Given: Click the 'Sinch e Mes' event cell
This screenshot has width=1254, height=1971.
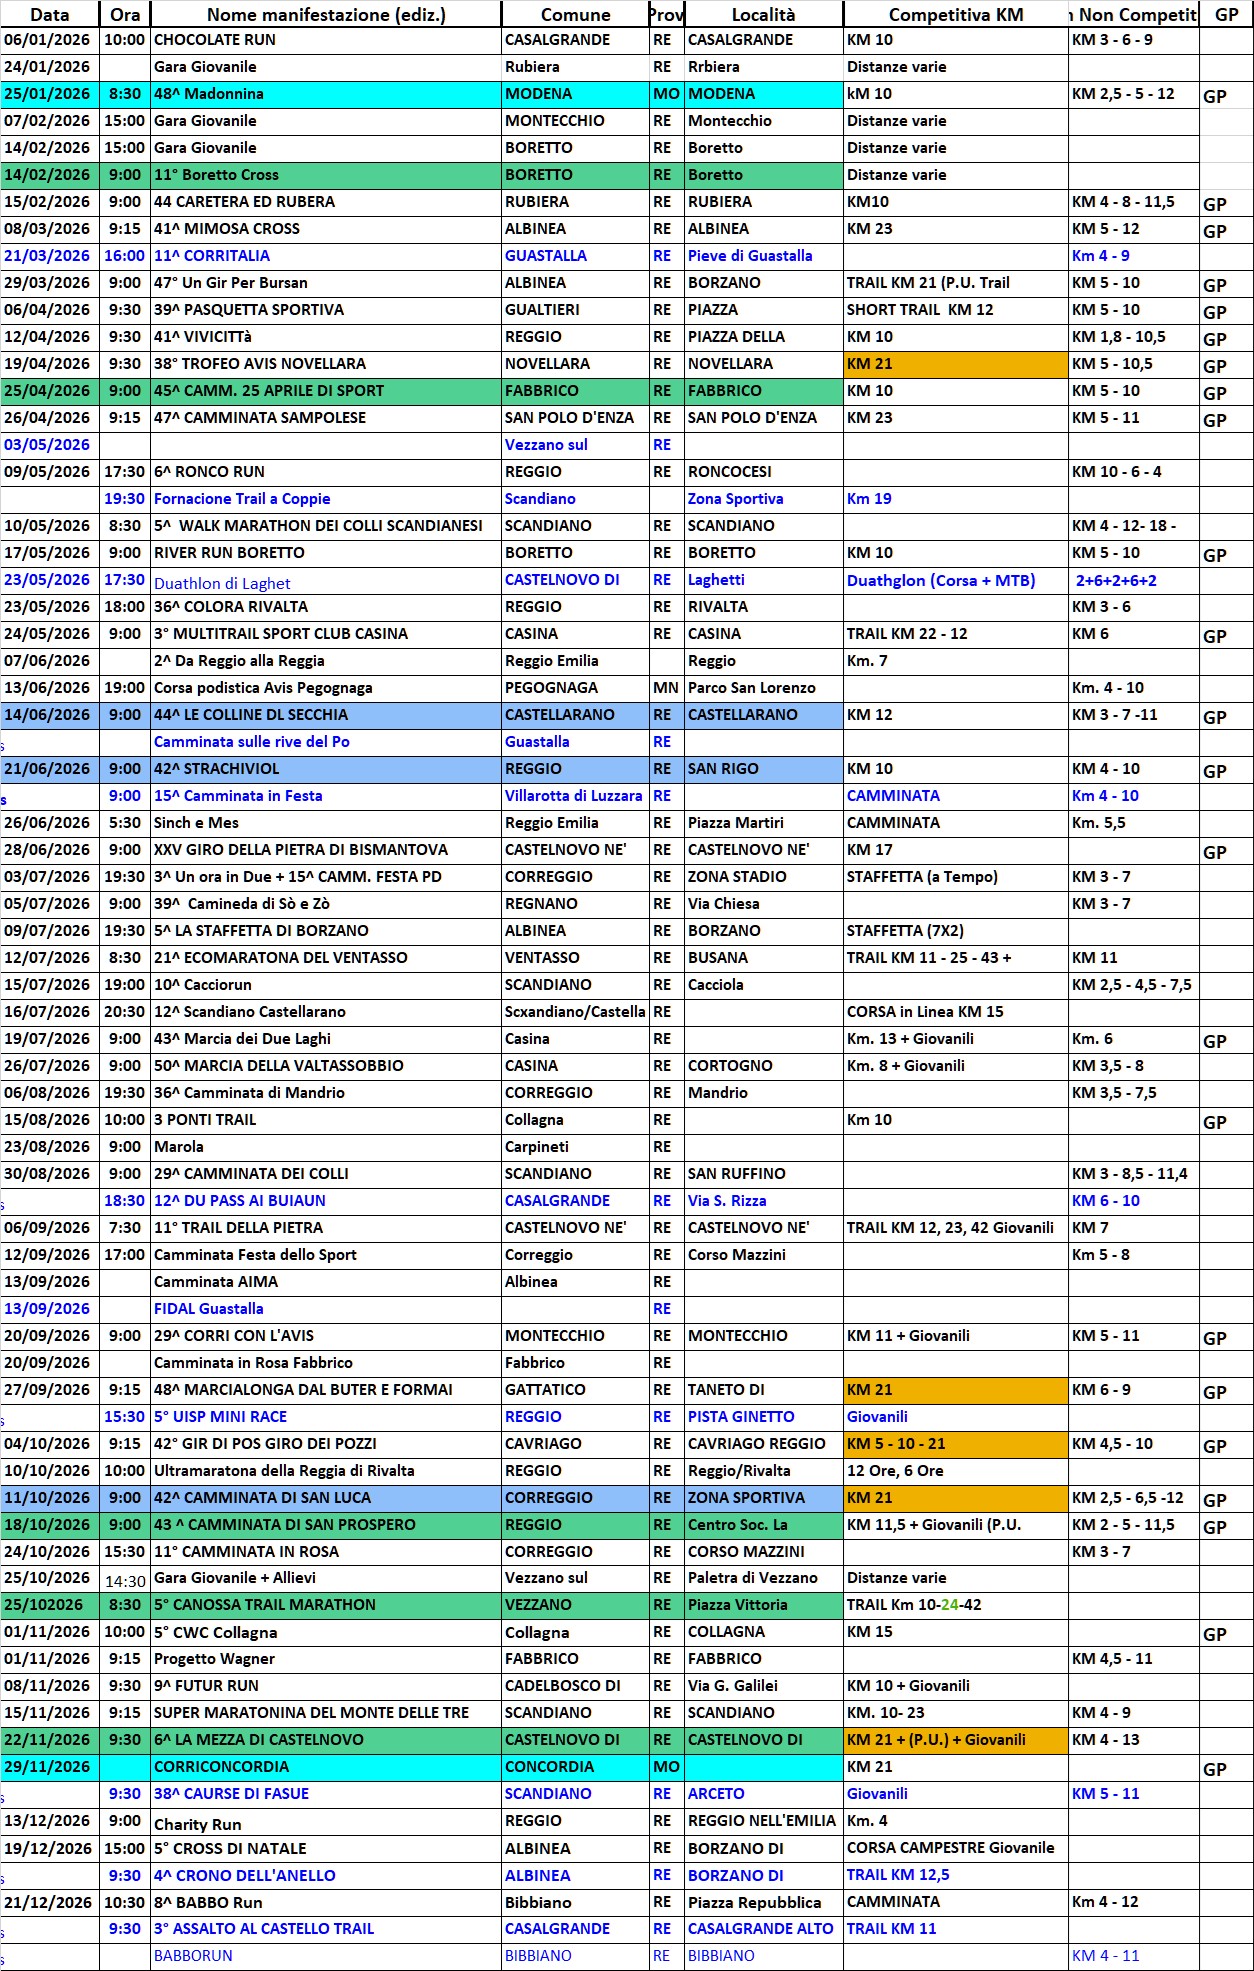Looking at the screenshot, I should 326,823.
